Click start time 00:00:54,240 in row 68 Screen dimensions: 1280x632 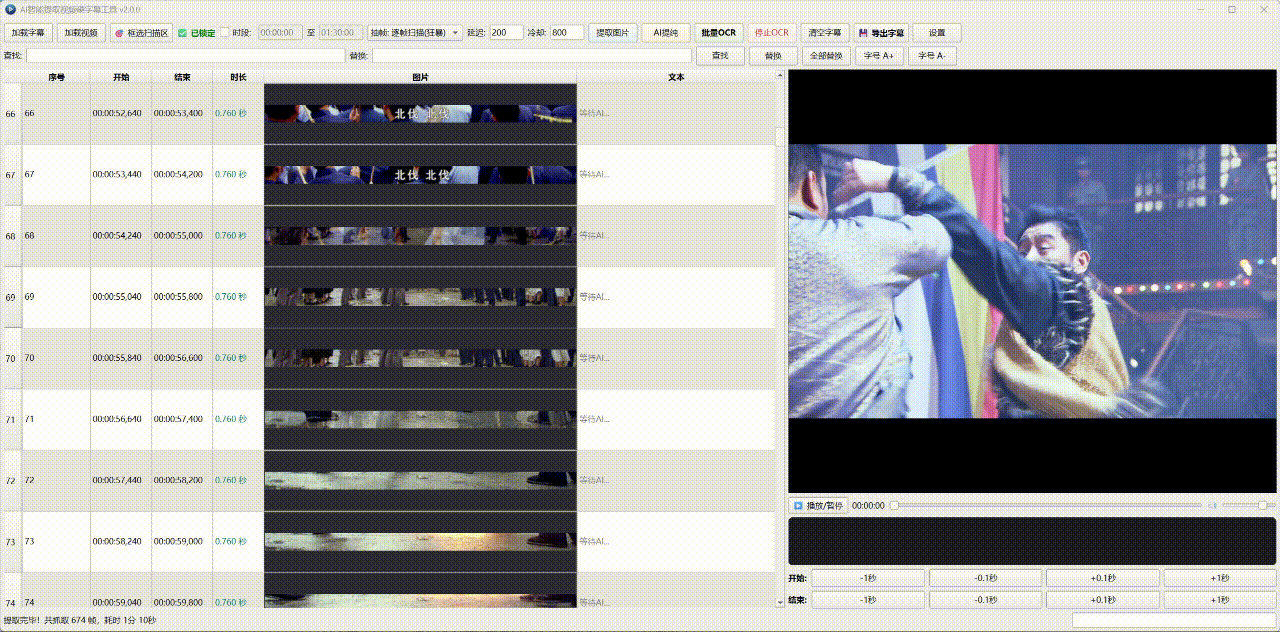(x=117, y=236)
